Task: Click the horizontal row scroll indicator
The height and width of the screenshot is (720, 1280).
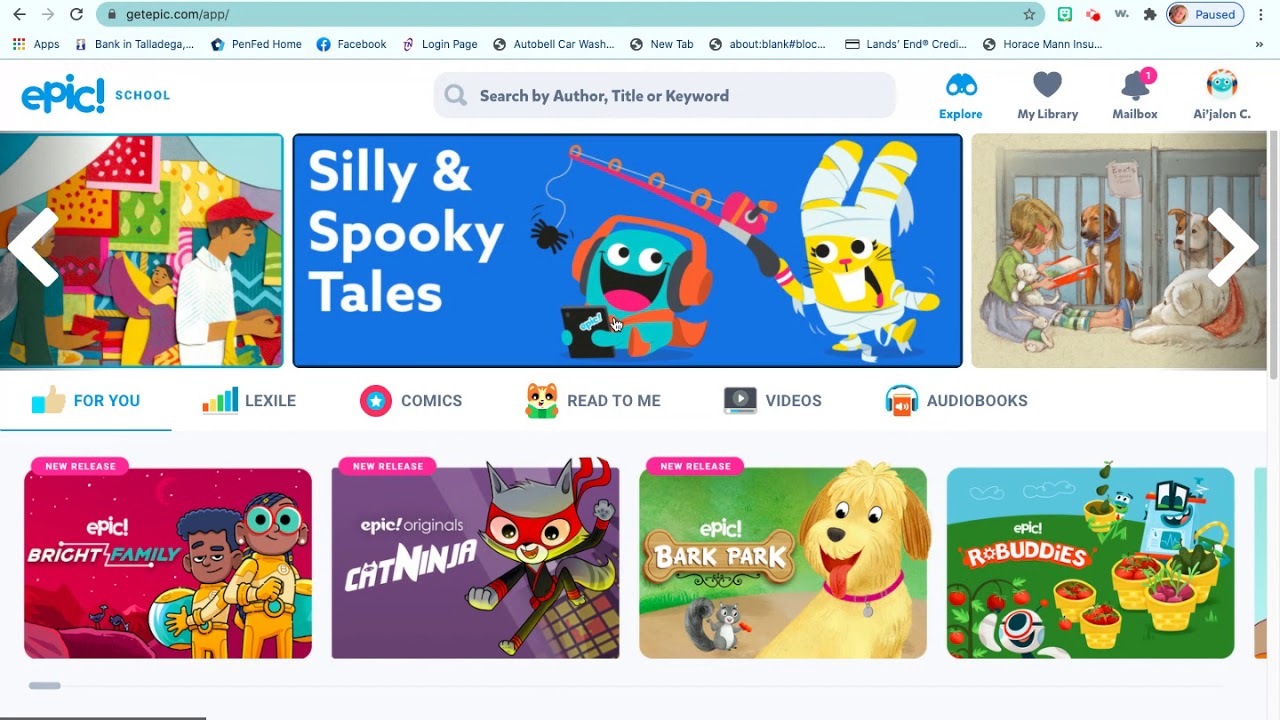Action: [45, 686]
